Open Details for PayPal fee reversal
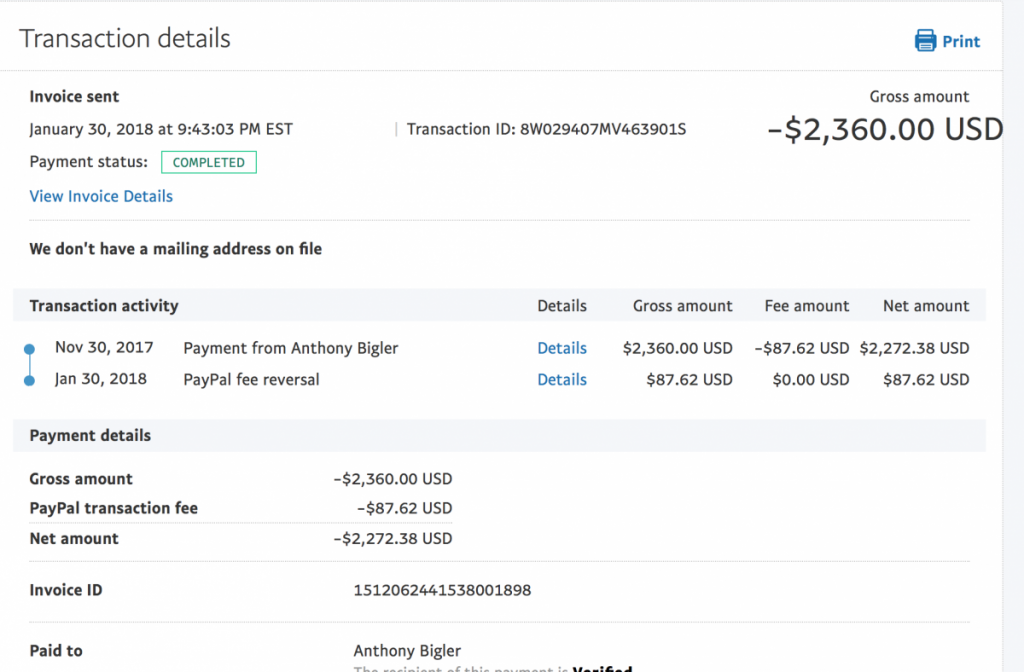Viewport: 1024px width, 672px height. tap(562, 379)
